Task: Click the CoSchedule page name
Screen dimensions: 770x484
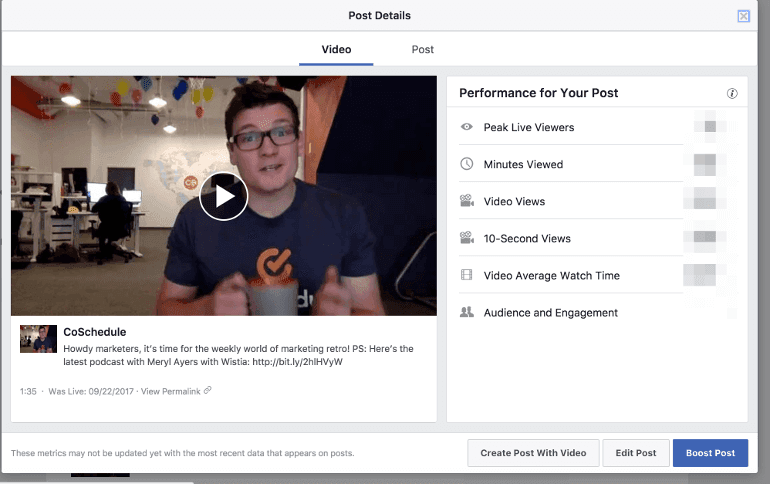Action: pyautogui.click(x=94, y=332)
